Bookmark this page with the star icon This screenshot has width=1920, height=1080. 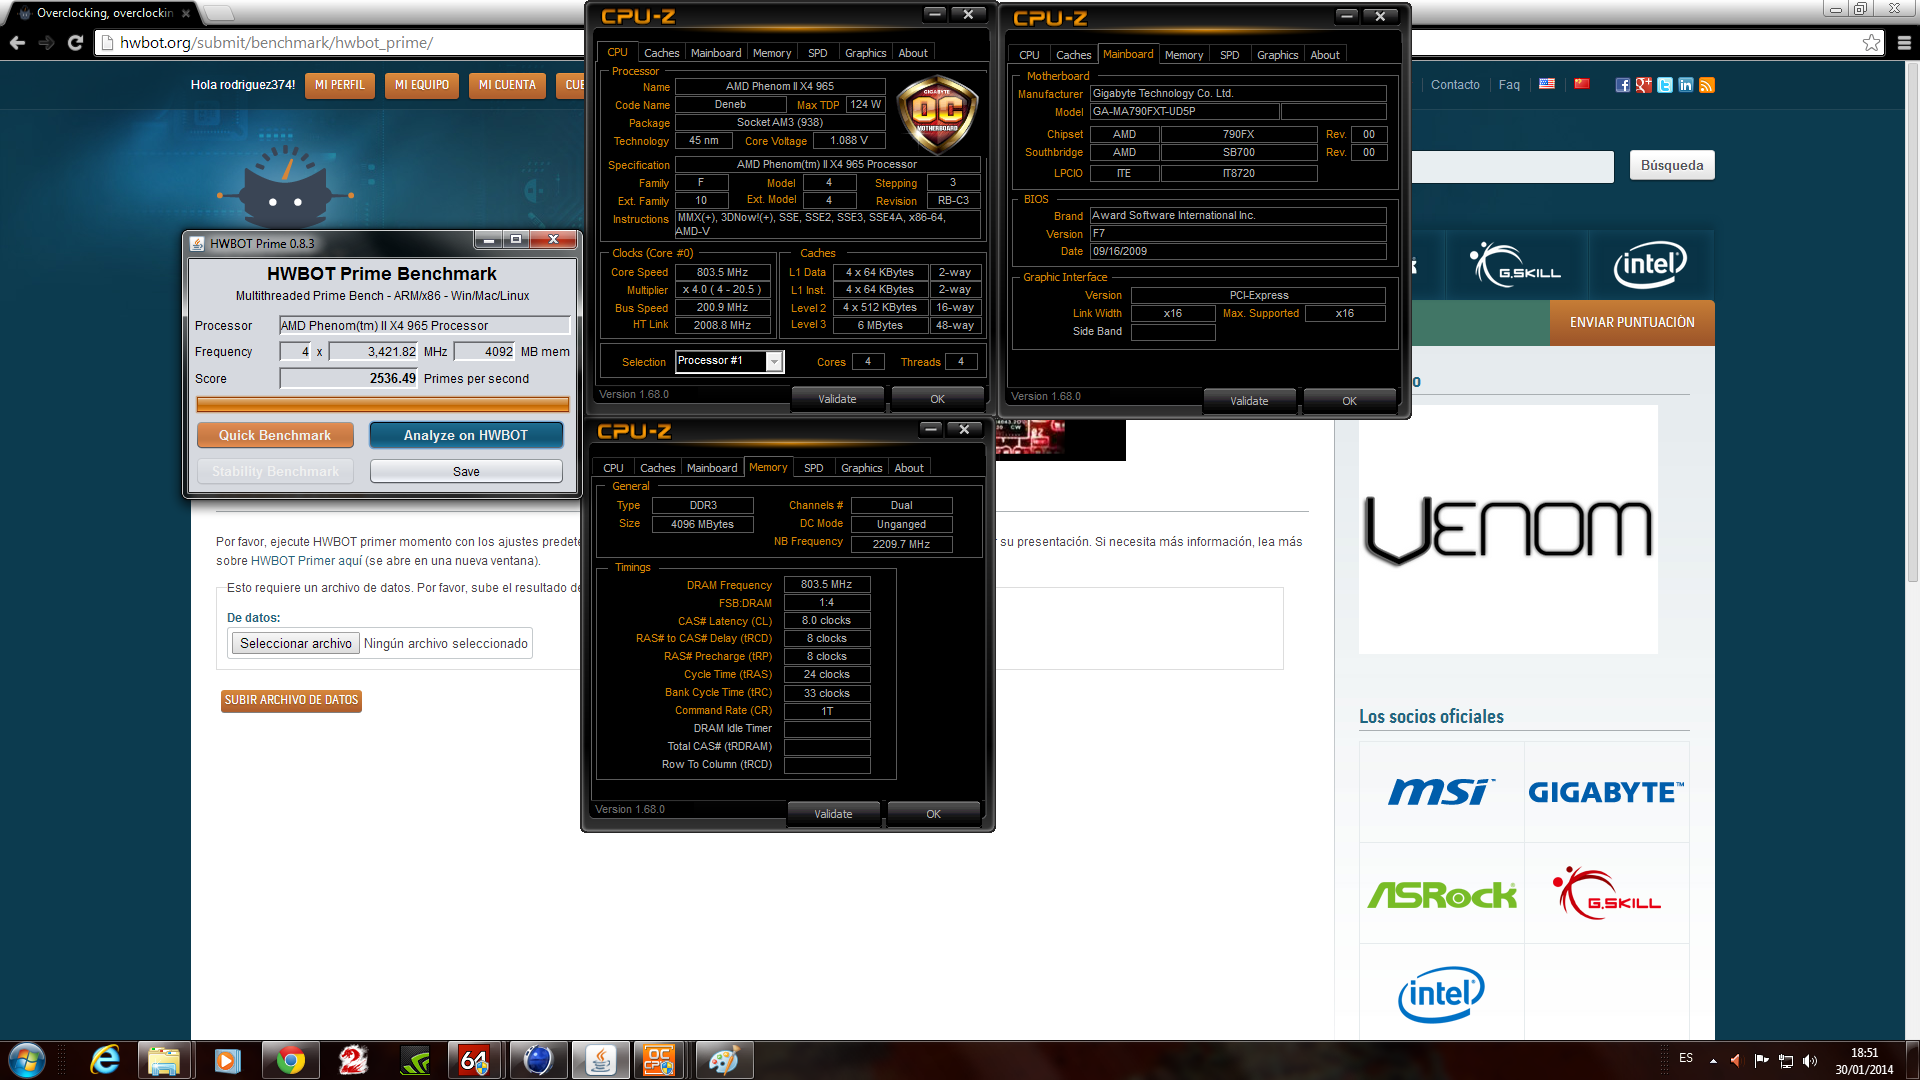[x=1871, y=43]
